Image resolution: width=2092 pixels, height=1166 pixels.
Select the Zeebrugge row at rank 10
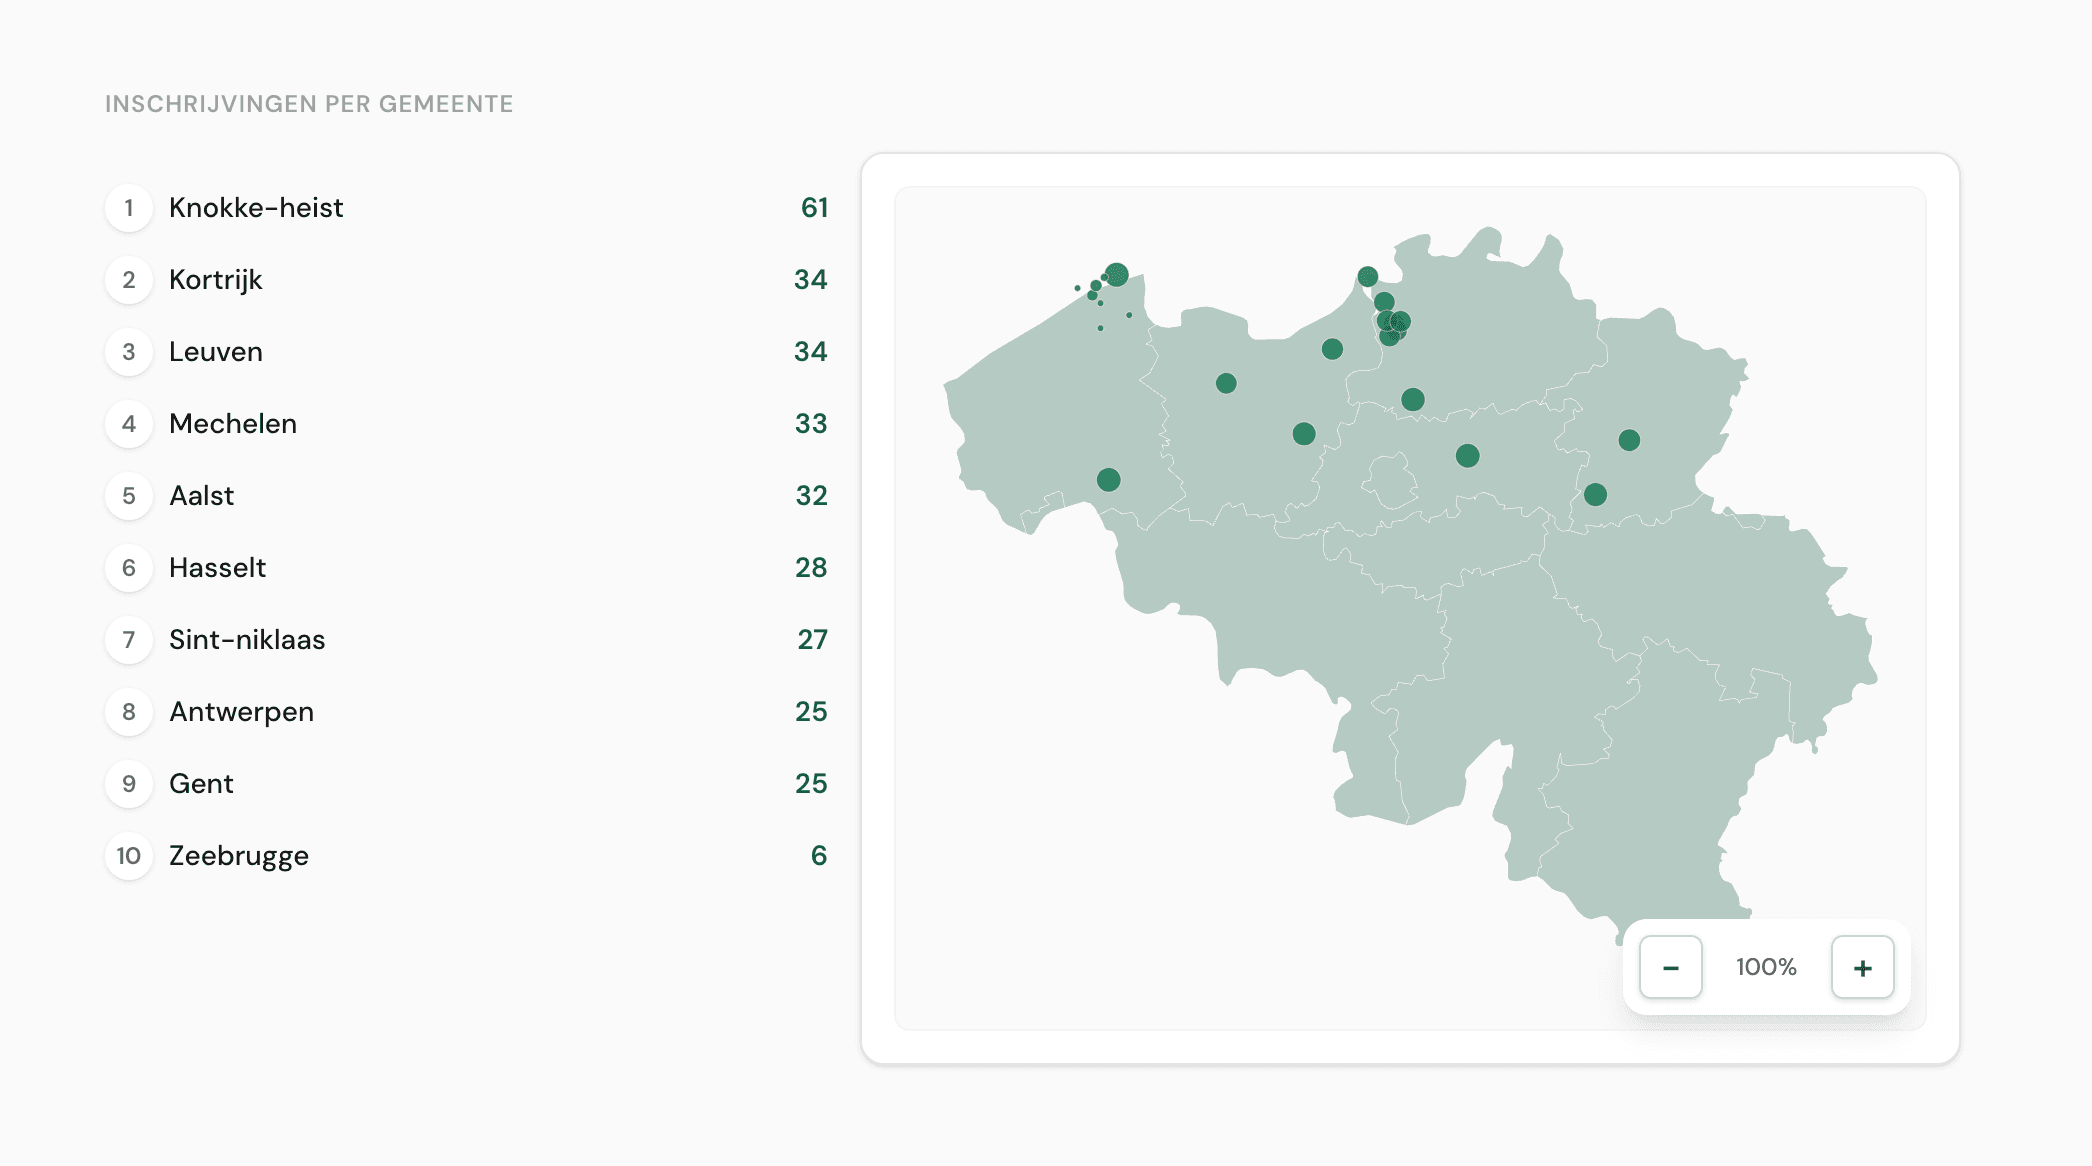(x=238, y=856)
